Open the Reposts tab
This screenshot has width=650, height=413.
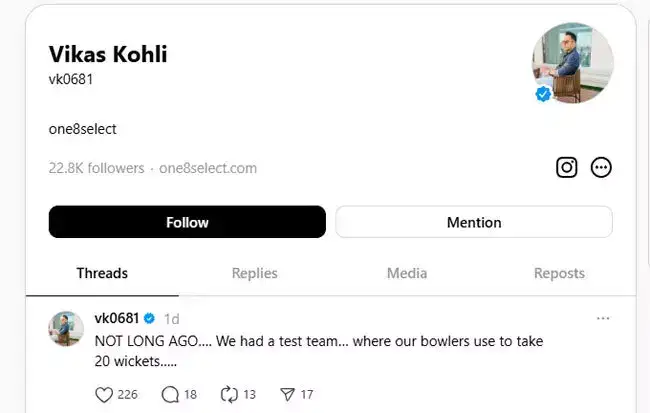[x=559, y=273]
